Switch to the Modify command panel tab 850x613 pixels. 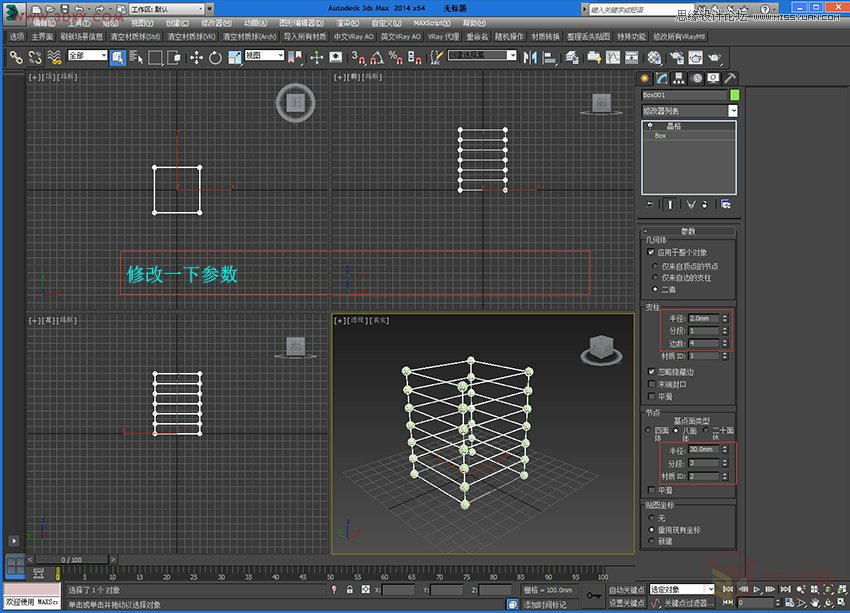pyautogui.click(x=662, y=80)
